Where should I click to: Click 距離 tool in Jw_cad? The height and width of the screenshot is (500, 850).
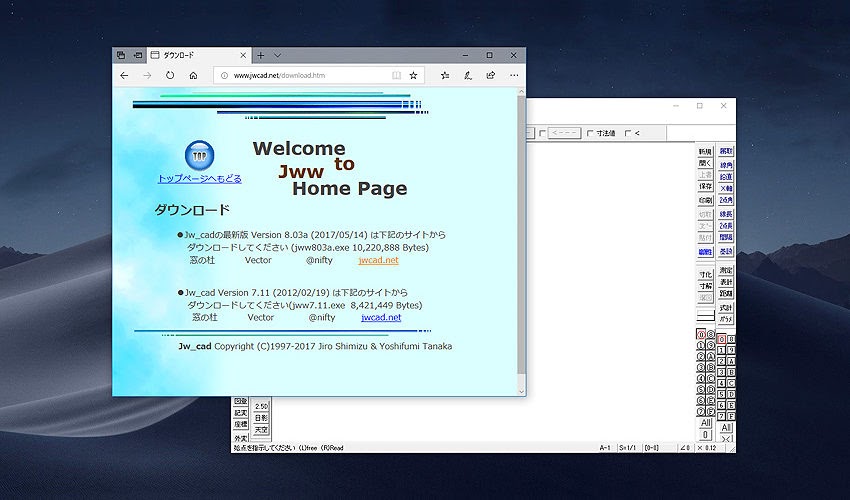(726, 293)
